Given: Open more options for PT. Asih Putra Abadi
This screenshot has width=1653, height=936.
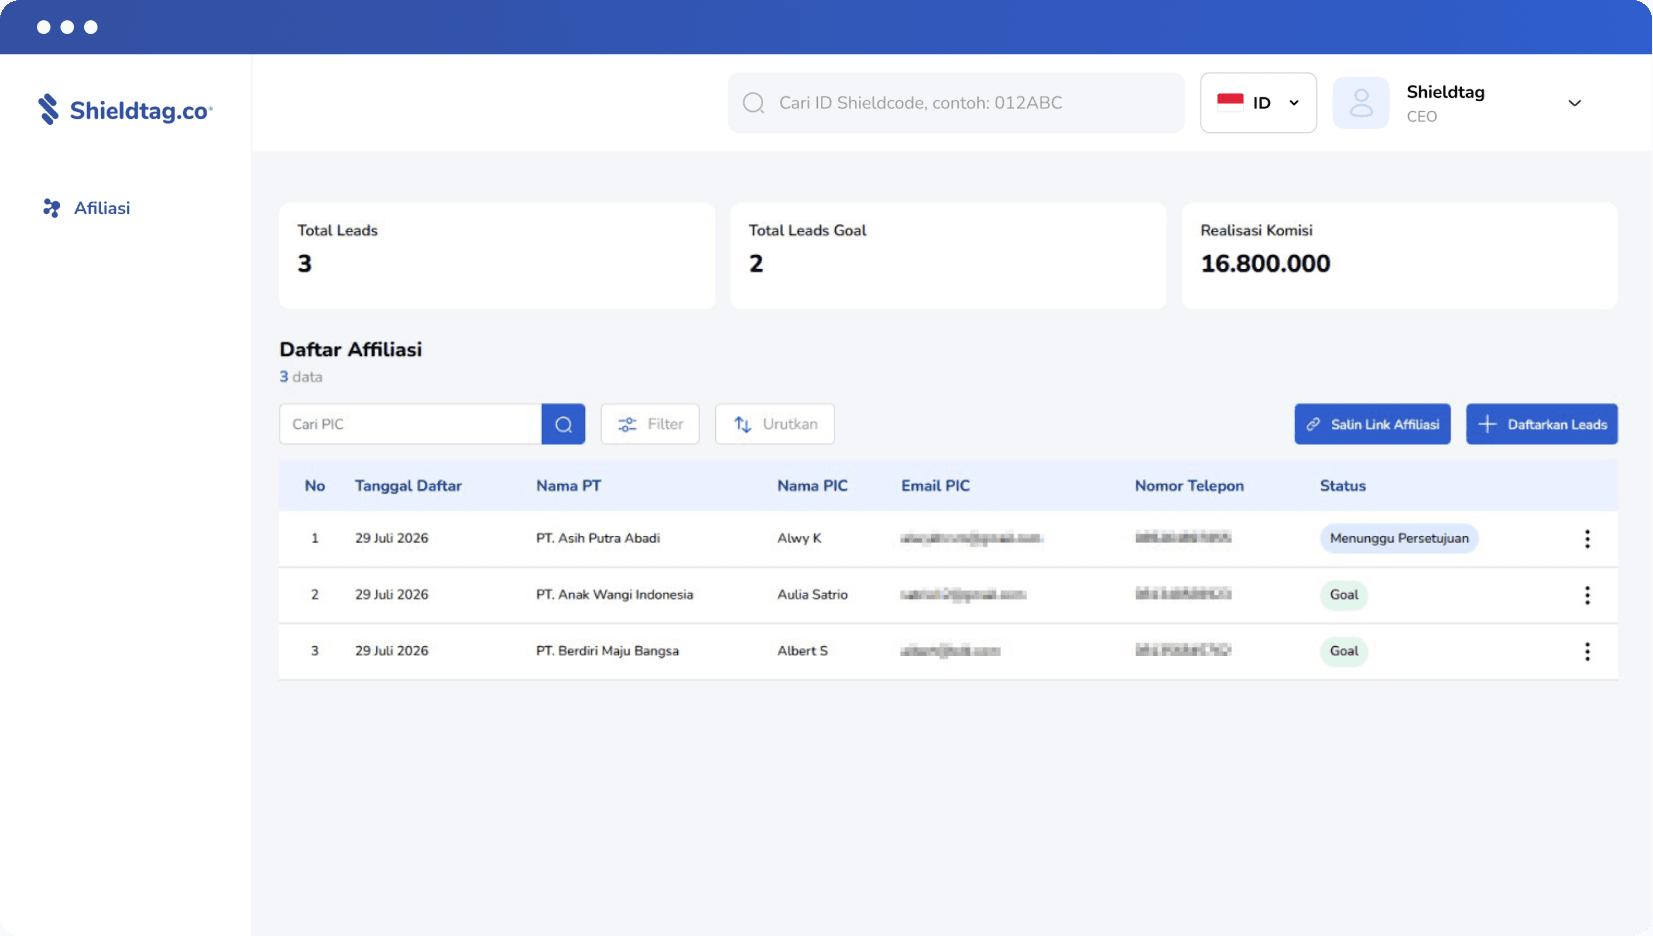Looking at the screenshot, I should tap(1587, 539).
